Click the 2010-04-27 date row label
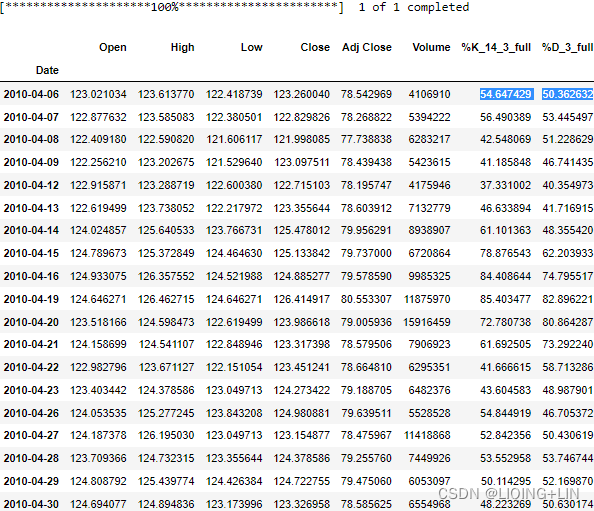Image resolution: width=594 pixels, height=511 pixels. coord(31,435)
